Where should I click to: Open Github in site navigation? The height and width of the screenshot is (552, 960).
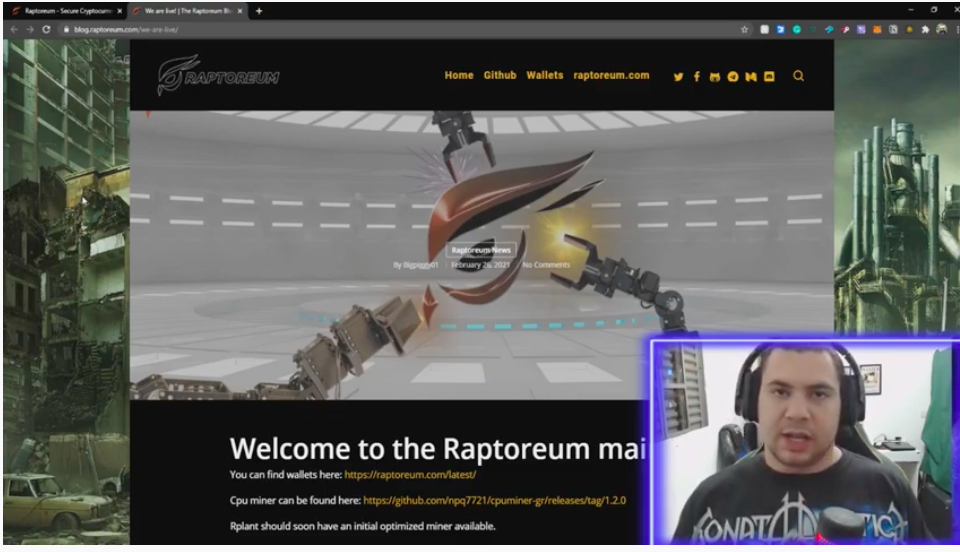coord(500,75)
